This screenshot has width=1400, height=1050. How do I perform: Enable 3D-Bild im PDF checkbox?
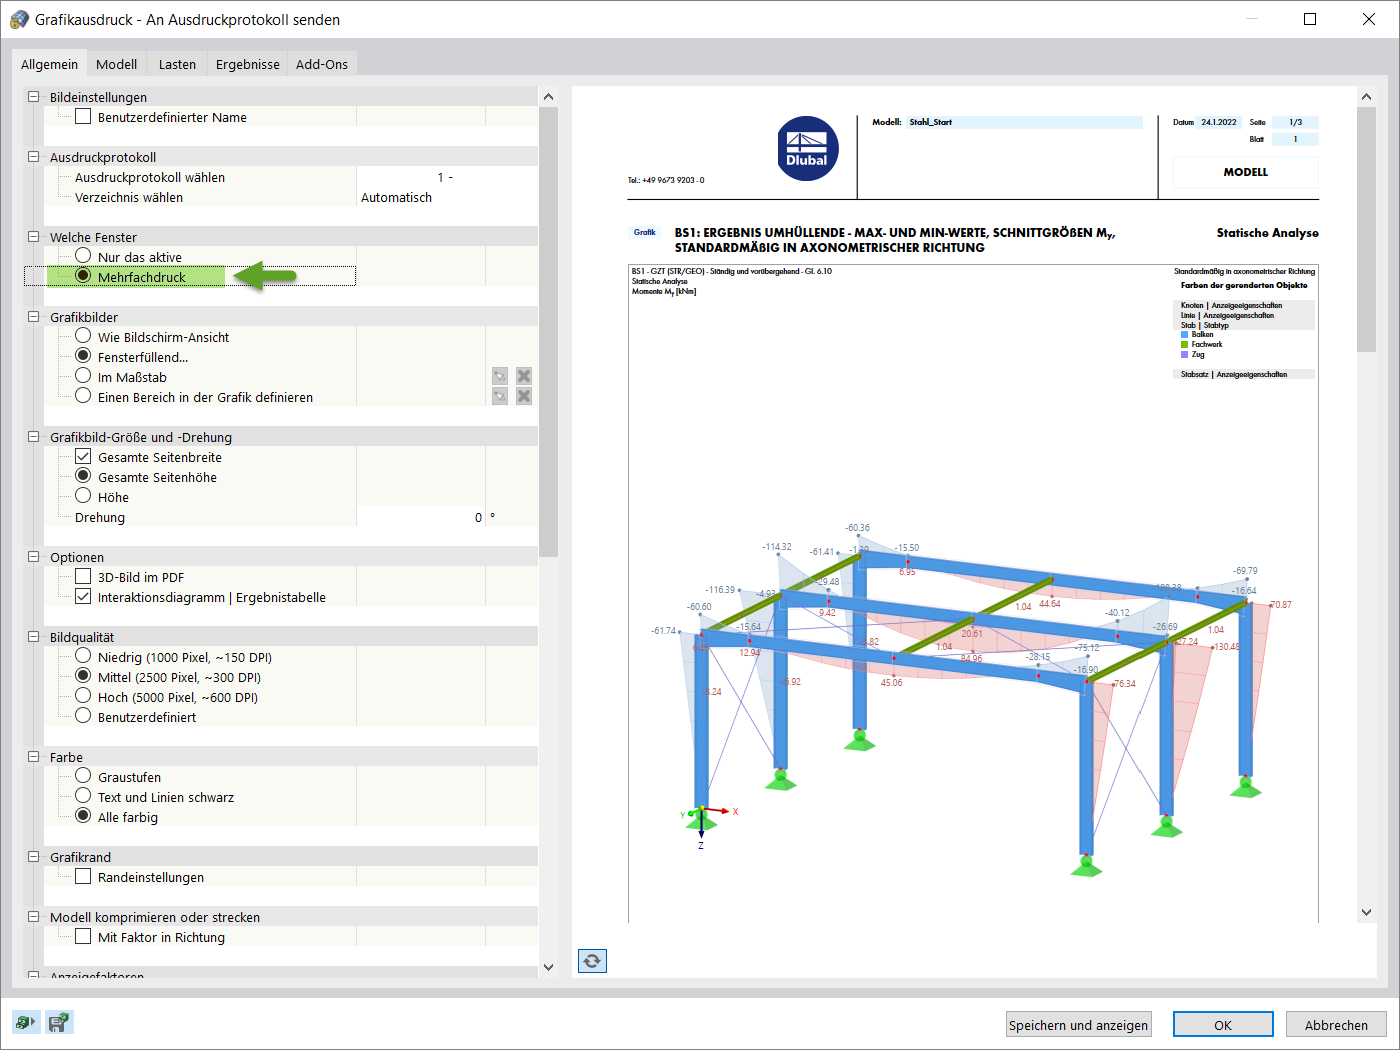click(x=83, y=576)
